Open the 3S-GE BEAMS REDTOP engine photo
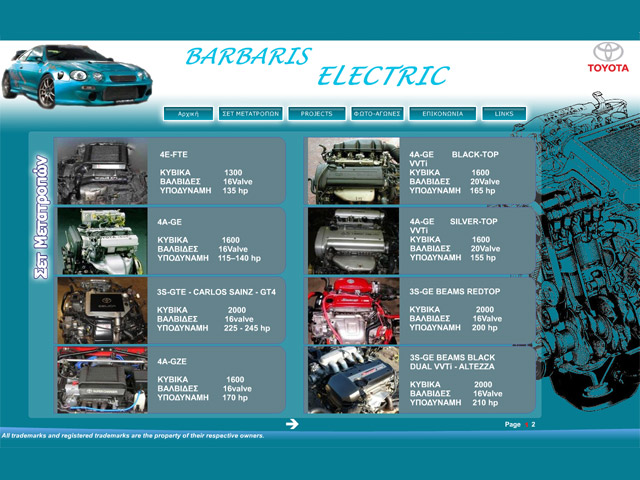640x480 pixels. [x=354, y=311]
